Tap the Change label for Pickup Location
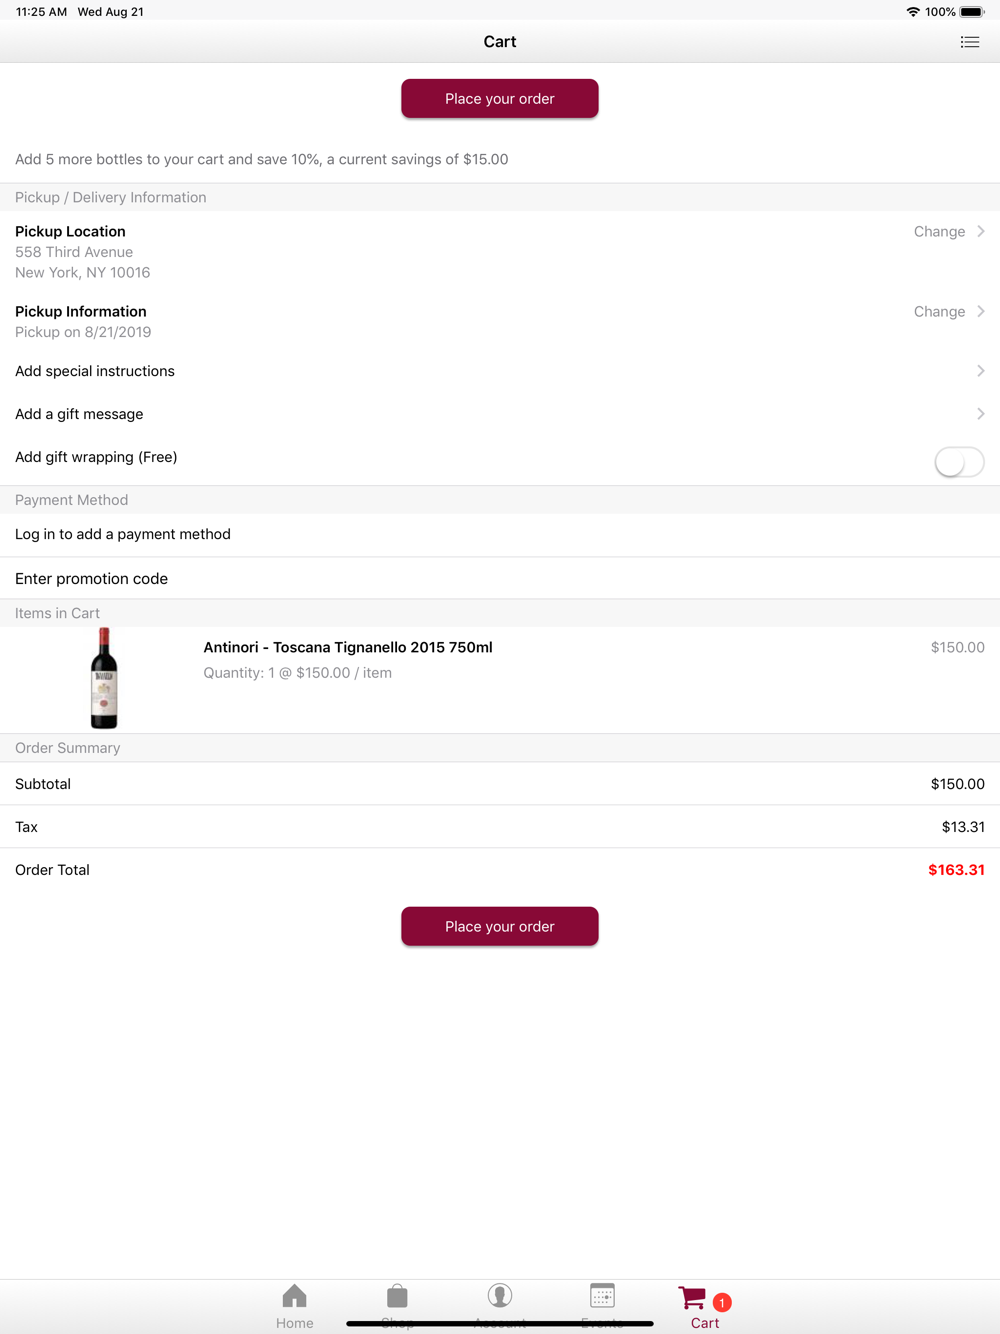Viewport: 1000px width, 1334px height. click(939, 231)
